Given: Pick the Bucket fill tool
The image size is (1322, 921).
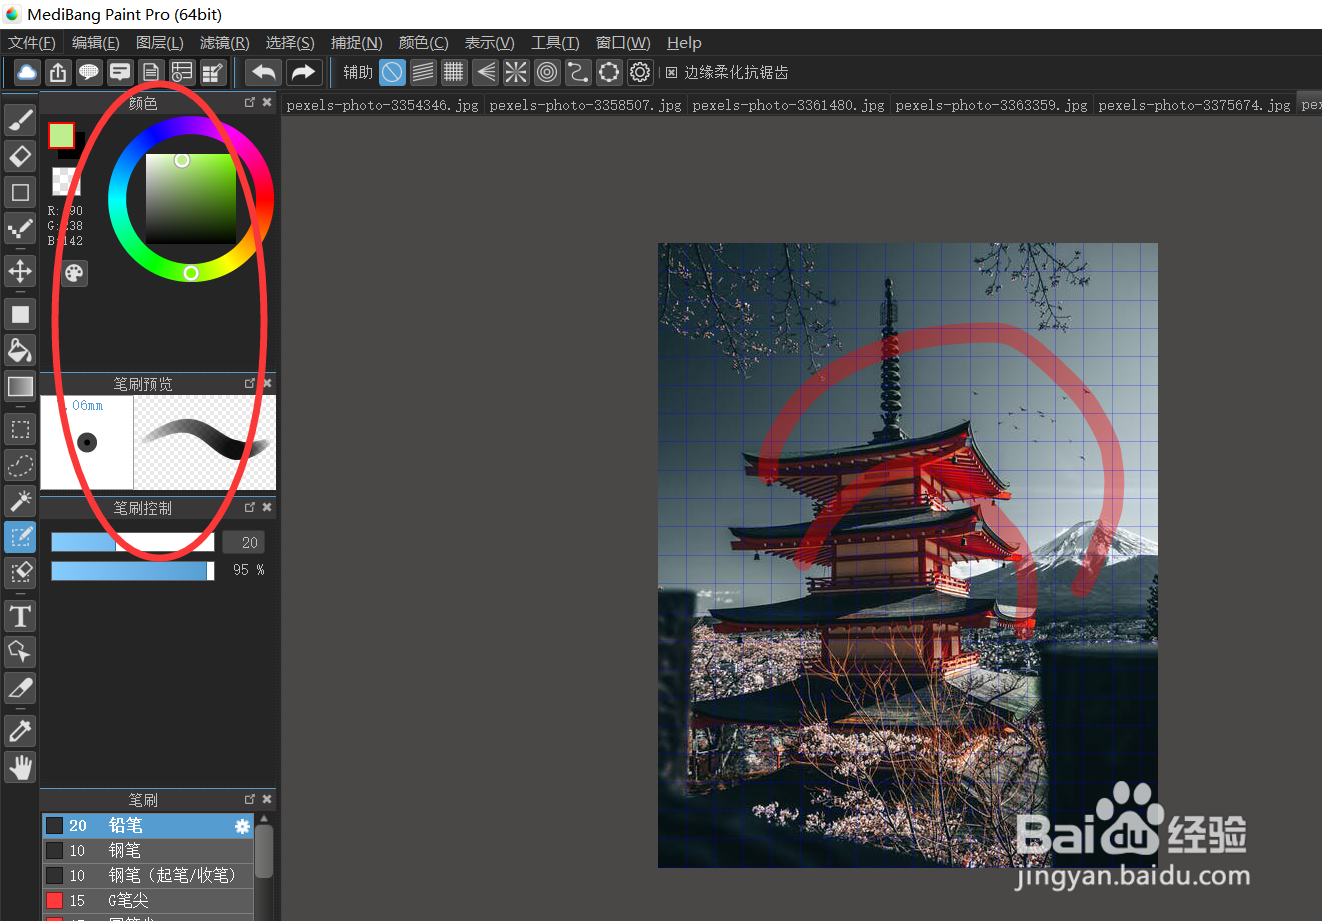Looking at the screenshot, I should [x=20, y=350].
